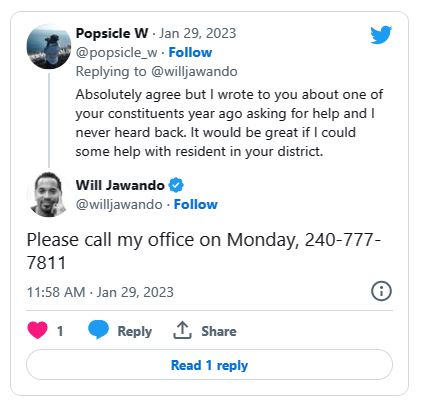Follow the @willjawando account

(x=196, y=204)
